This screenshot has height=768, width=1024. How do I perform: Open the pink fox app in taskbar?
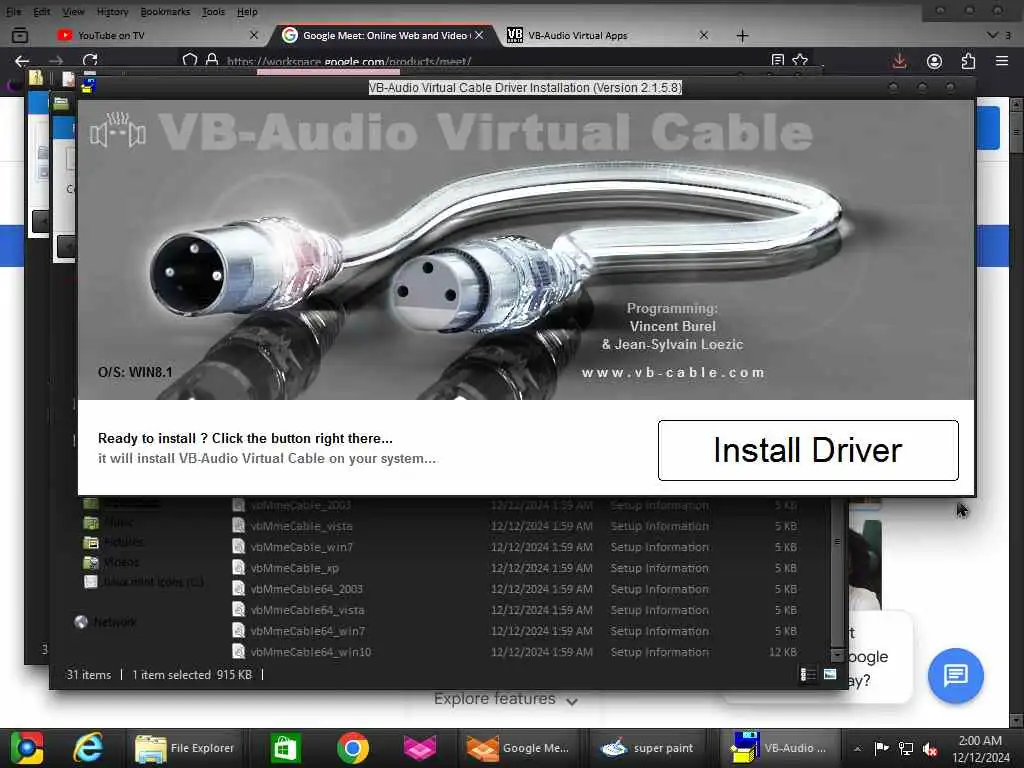(x=420, y=748)
